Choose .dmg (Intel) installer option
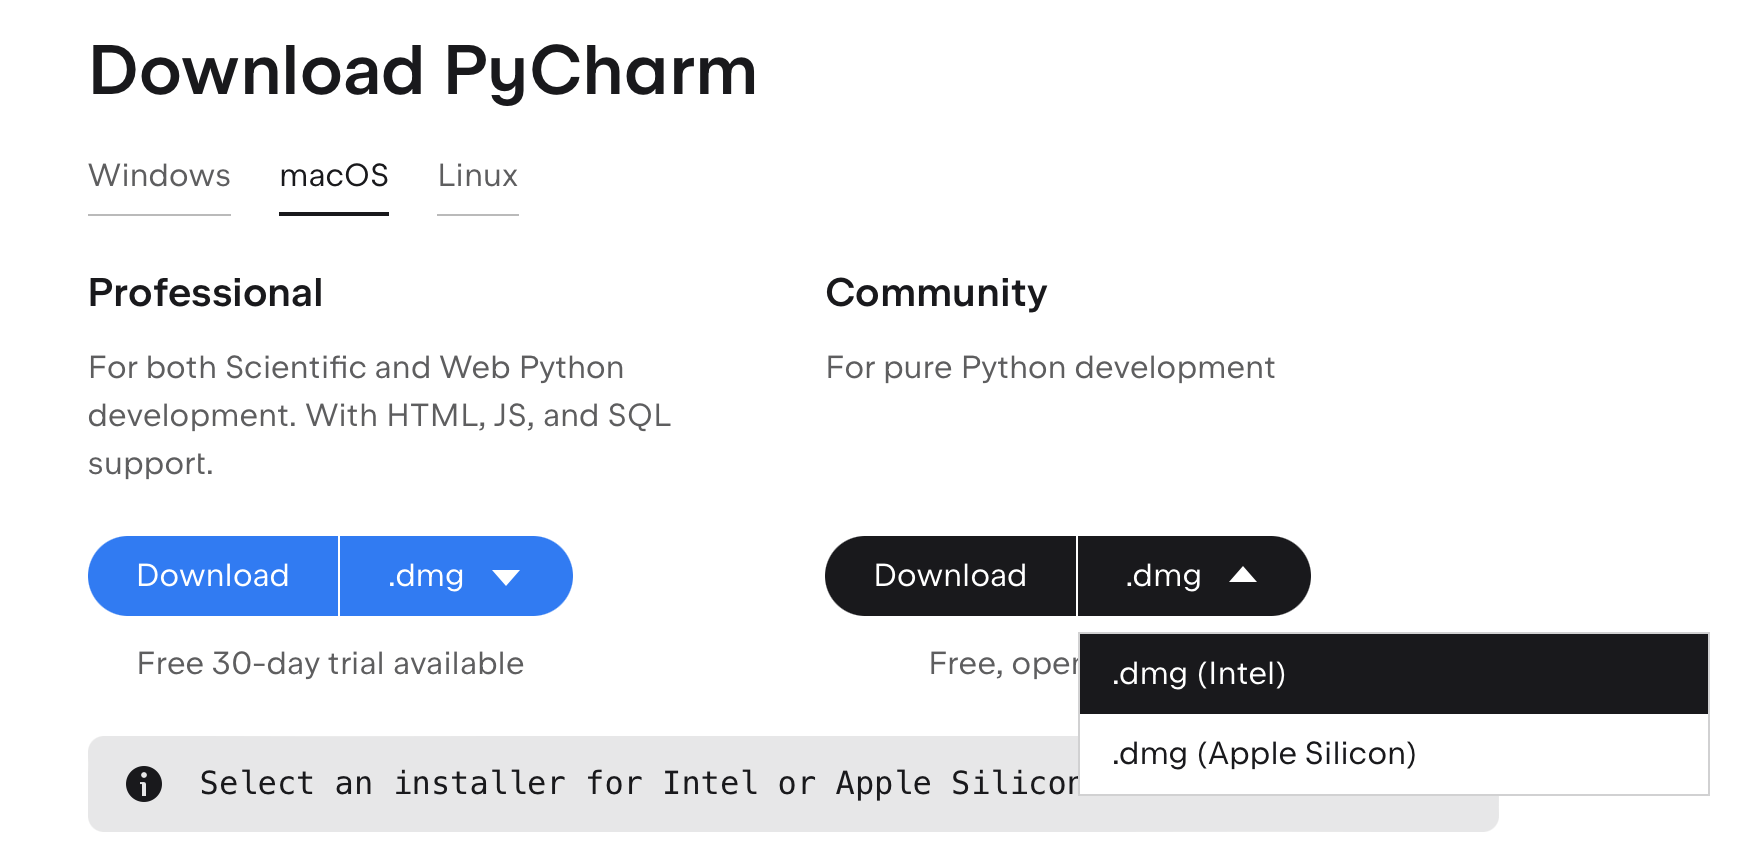Viewport: 1752px width, 858px height. click(x=1394, y=674)
